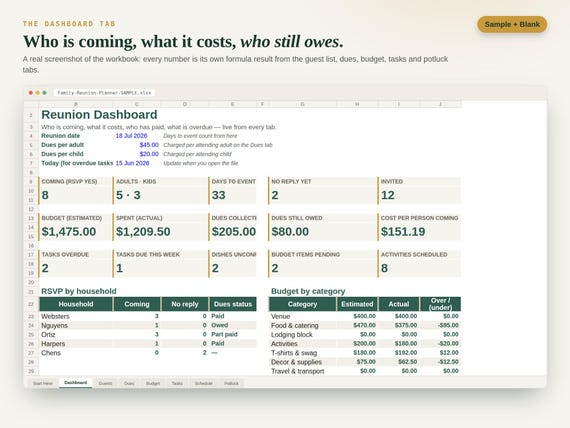
Task: Click the Budget by category heading
Action: coord(308,291)
